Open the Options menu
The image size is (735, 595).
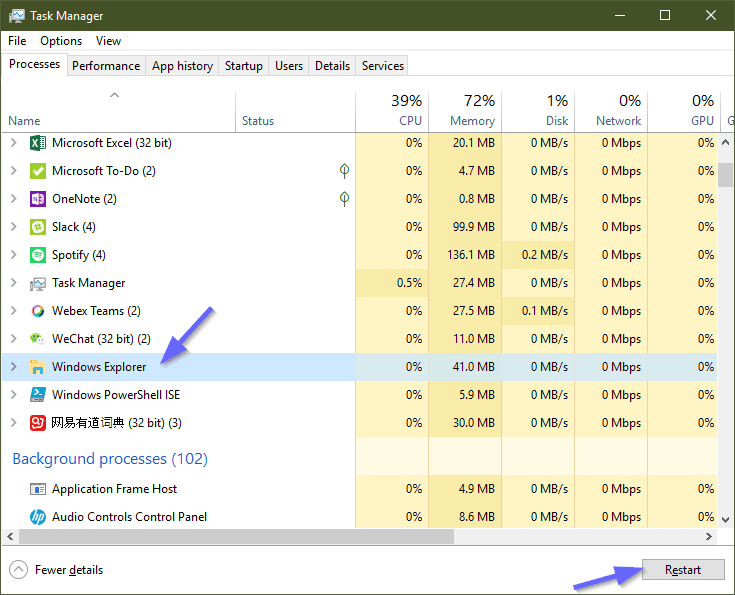pyautogui.click(x=61, y=41)
